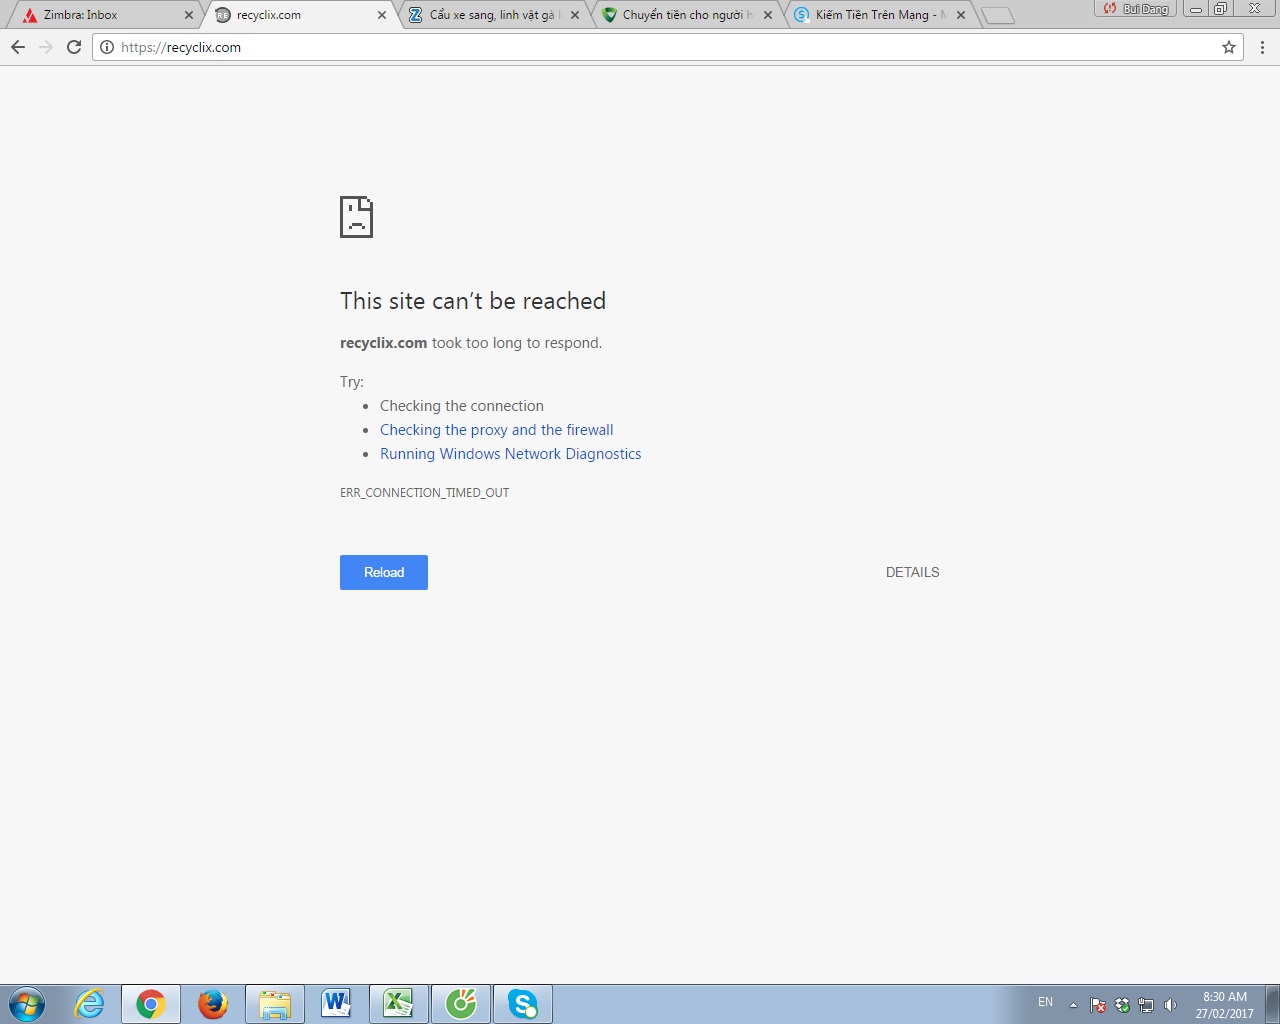Open the network connection tray icon
1280x1024 pixels.
click(1146, 1005)
